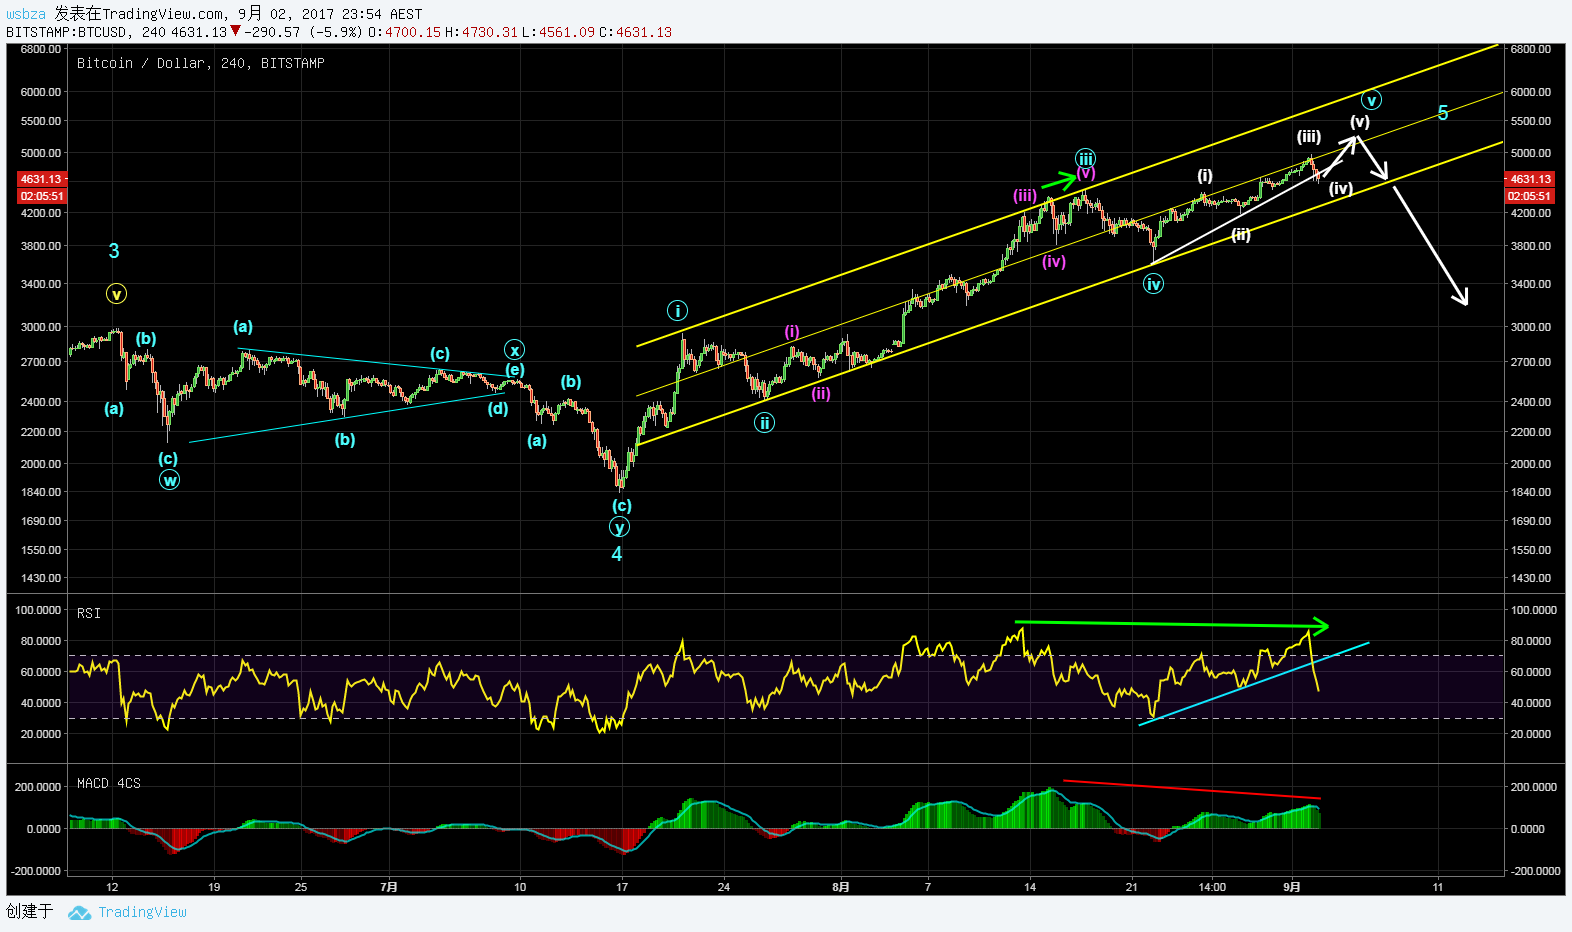Click the low value L:4561.09
Viewport: 1572px width, 932px height.
[x=559, y=32]
